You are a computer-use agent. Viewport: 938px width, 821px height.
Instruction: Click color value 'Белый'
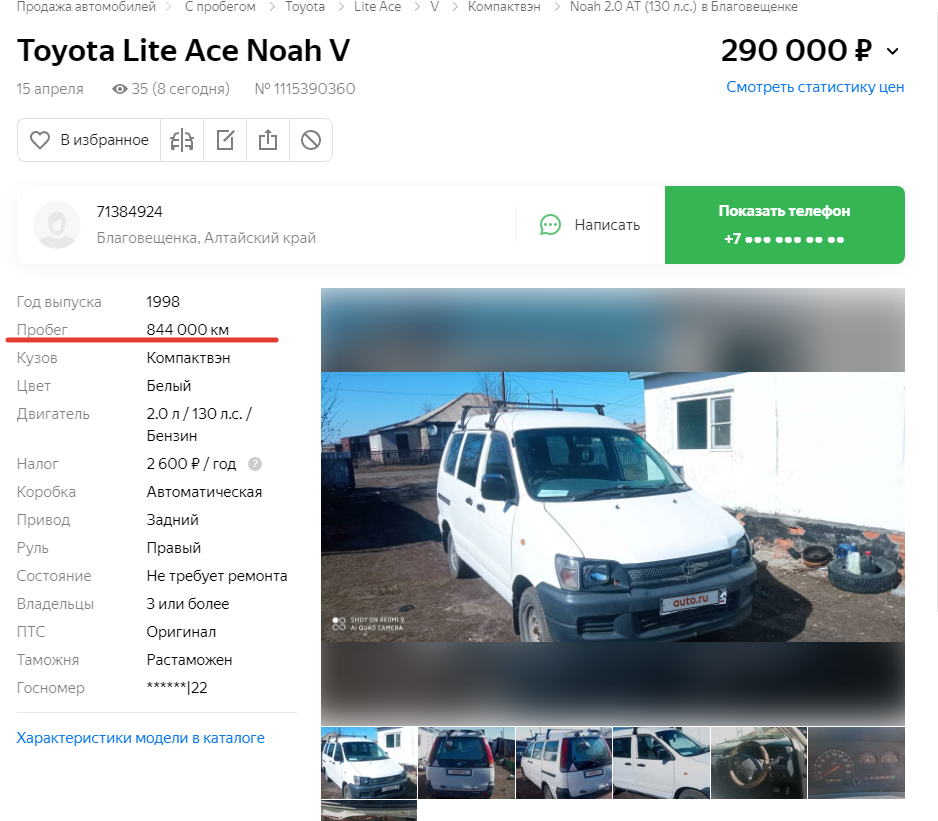169,386
